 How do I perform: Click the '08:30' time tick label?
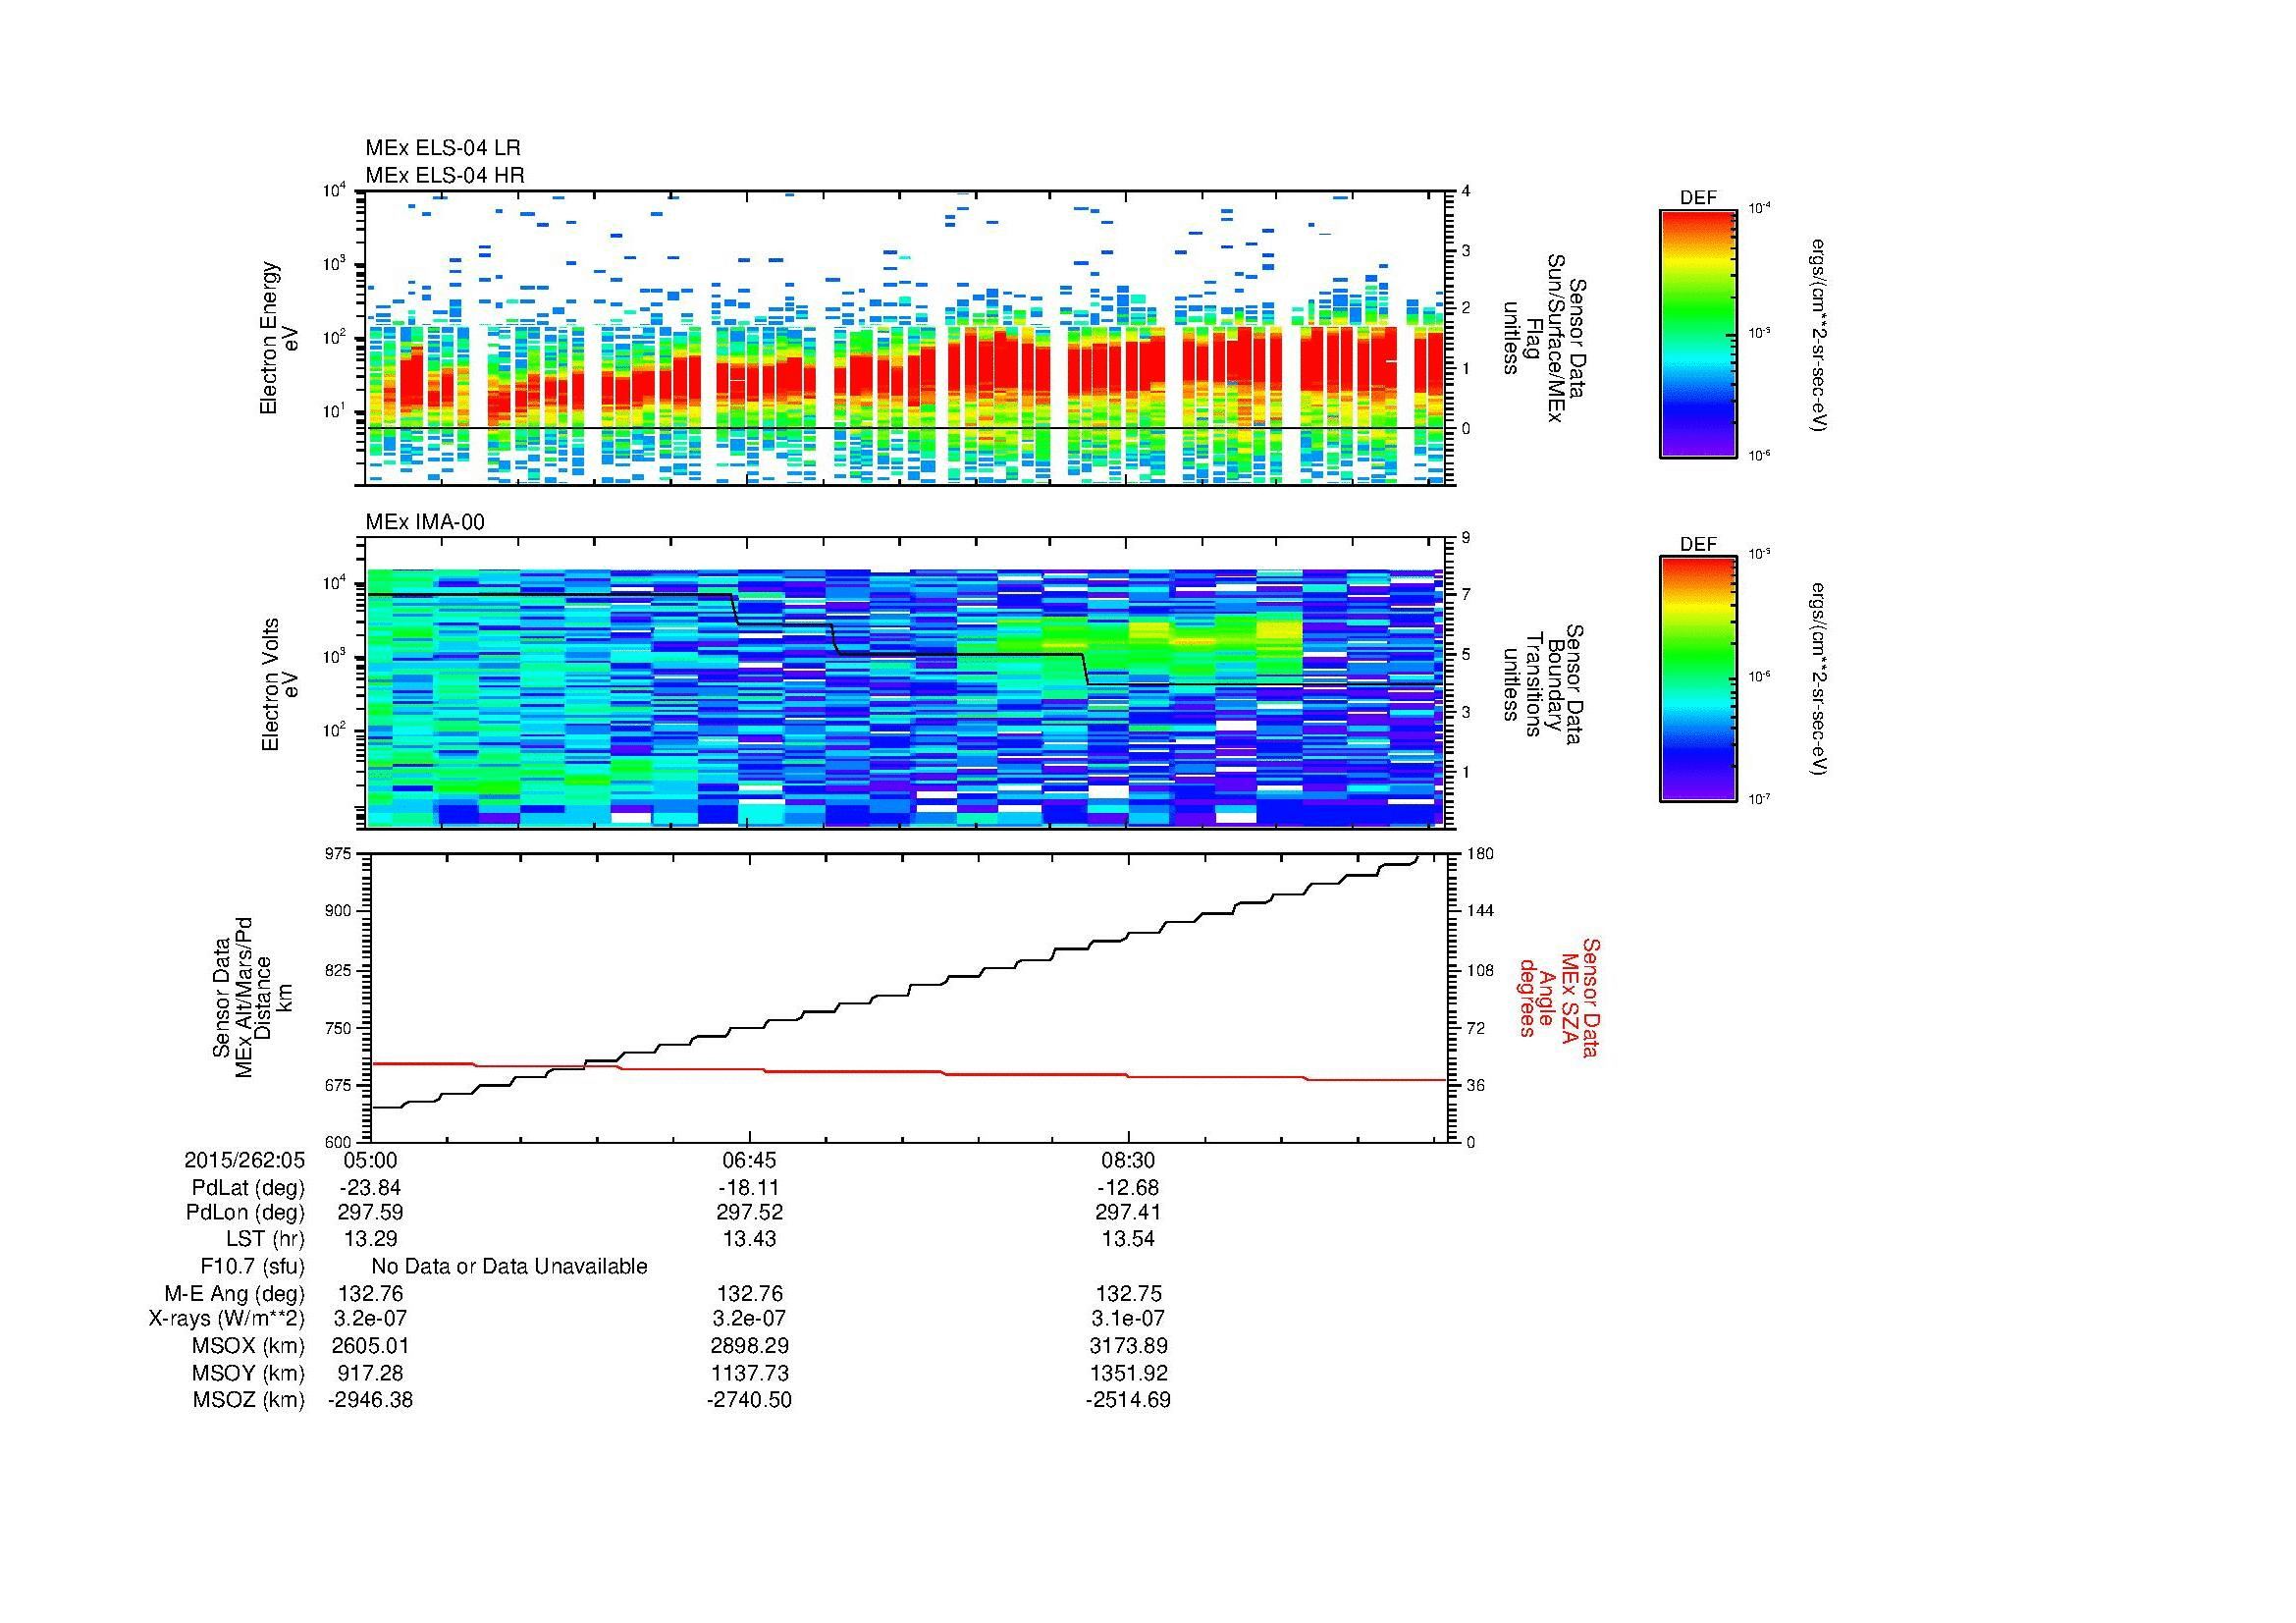[1128, 1160]
